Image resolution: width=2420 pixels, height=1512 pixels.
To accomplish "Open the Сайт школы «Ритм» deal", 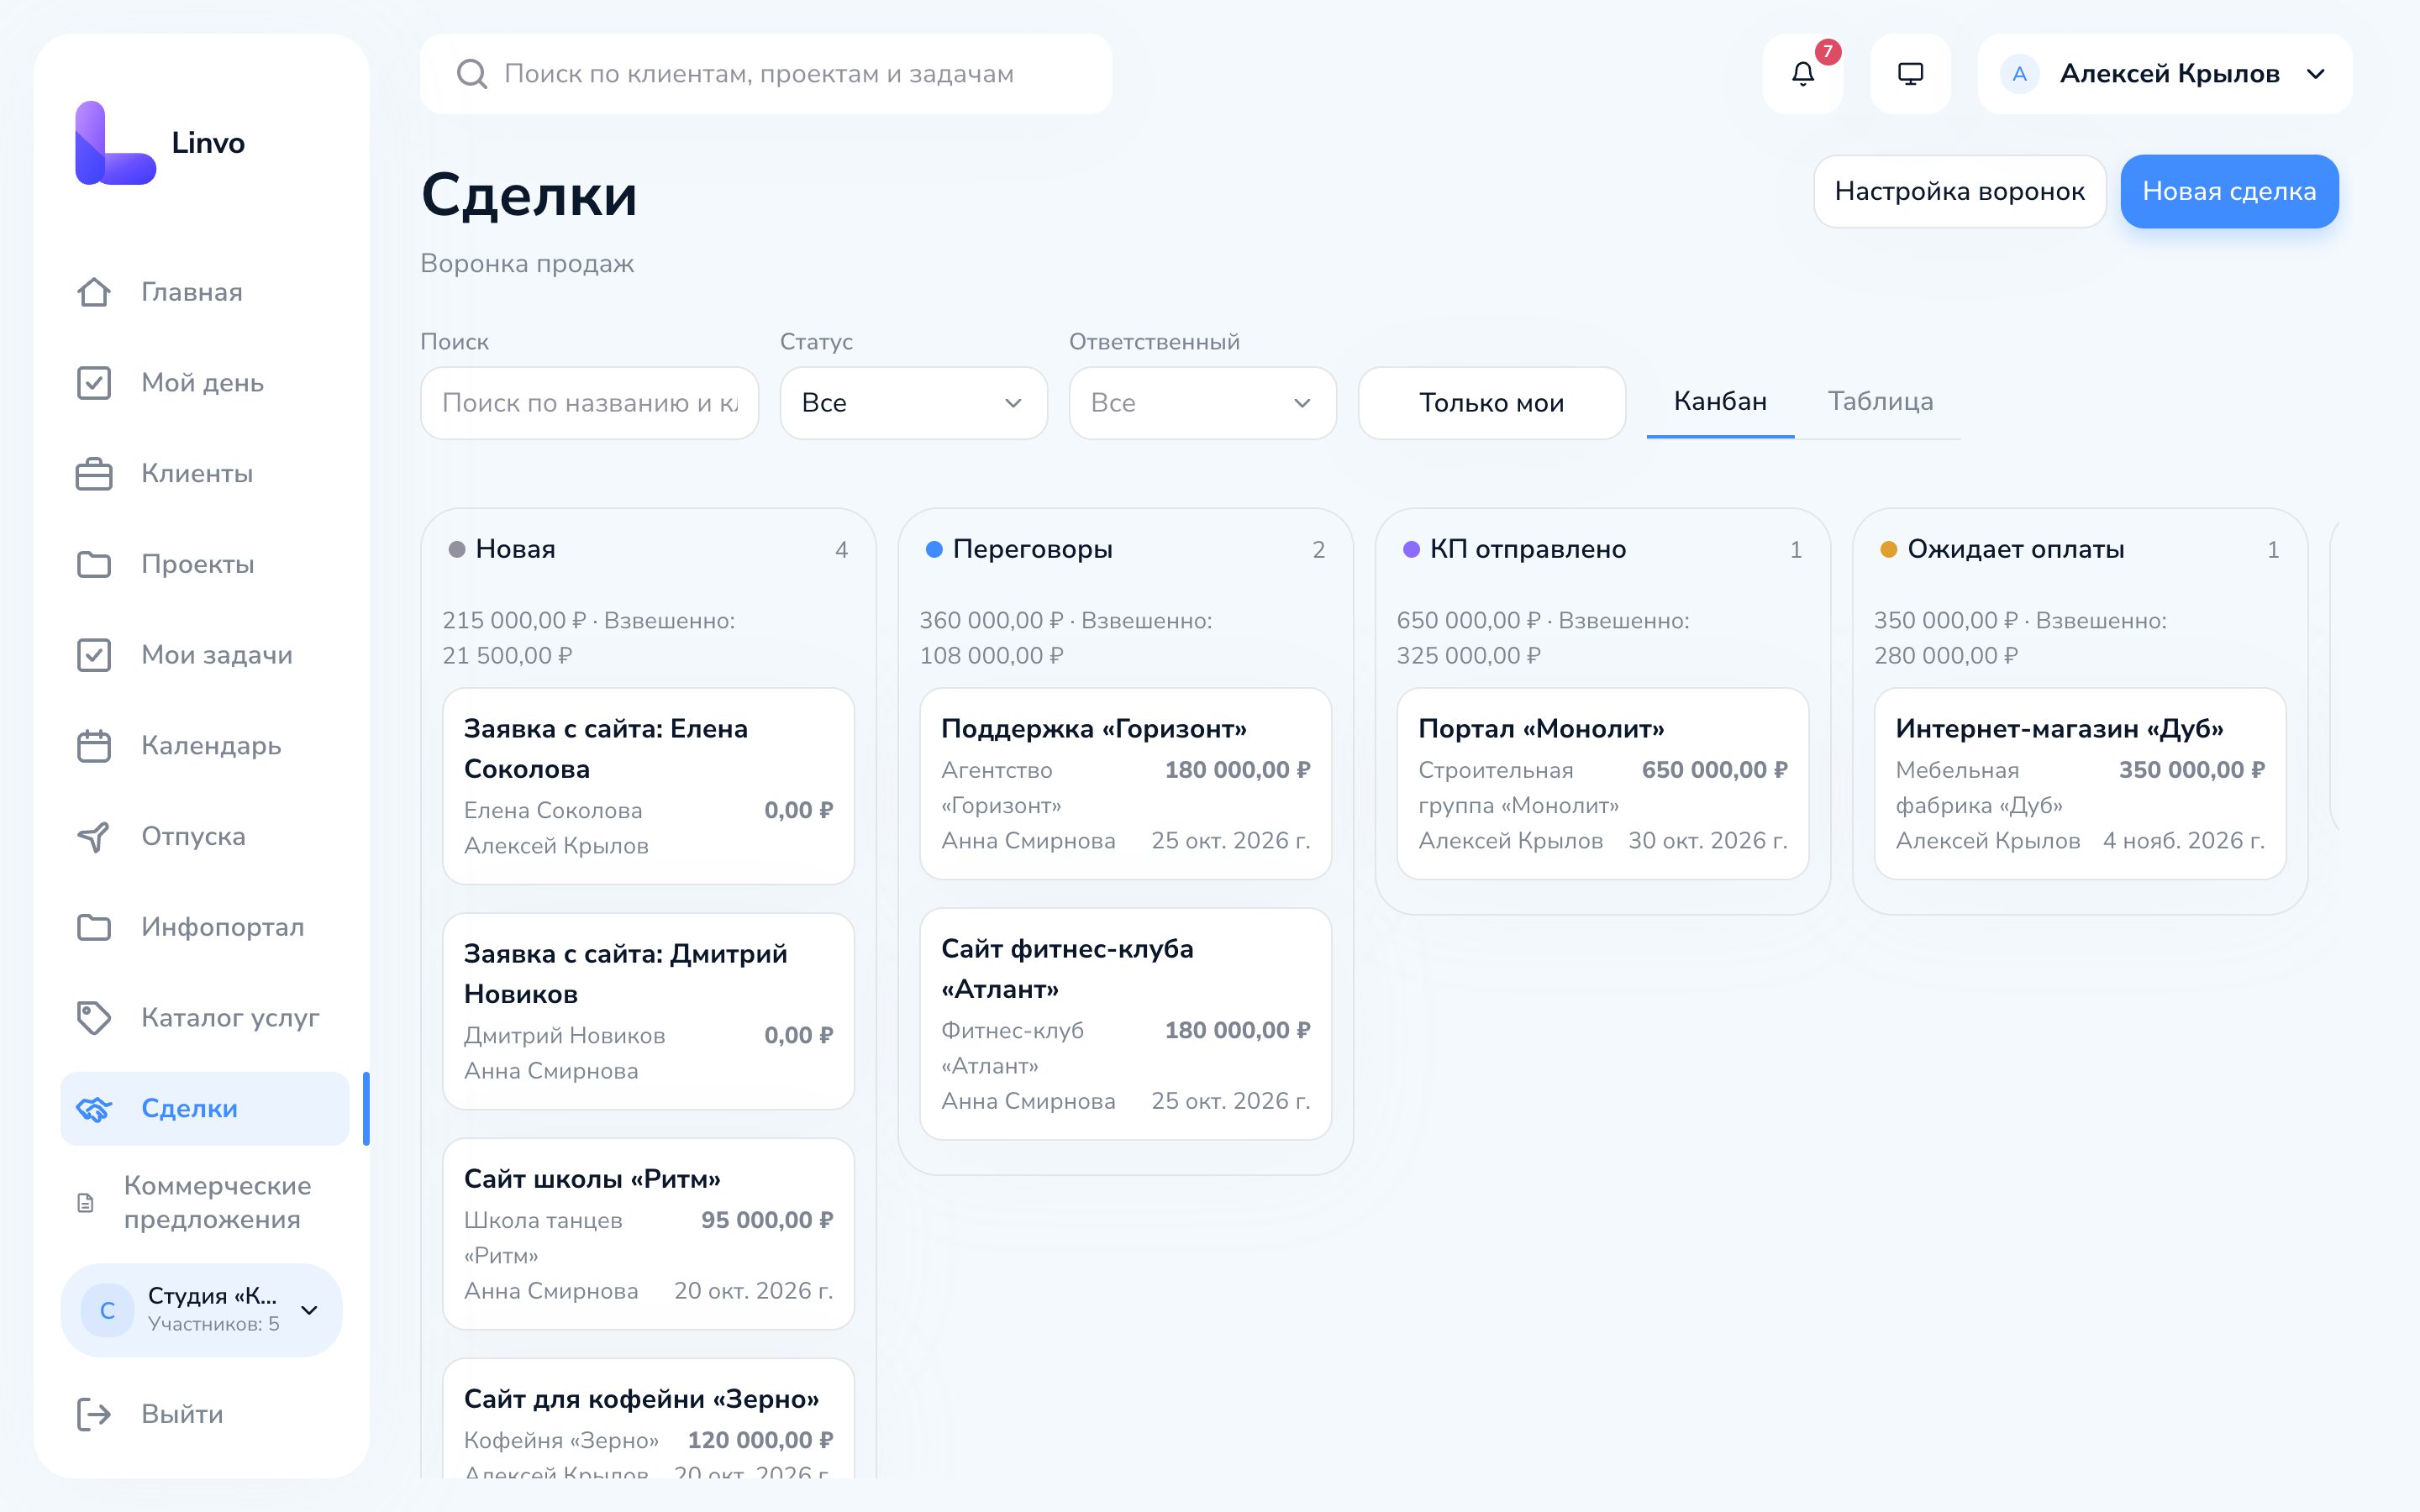I will (648, 1234).
